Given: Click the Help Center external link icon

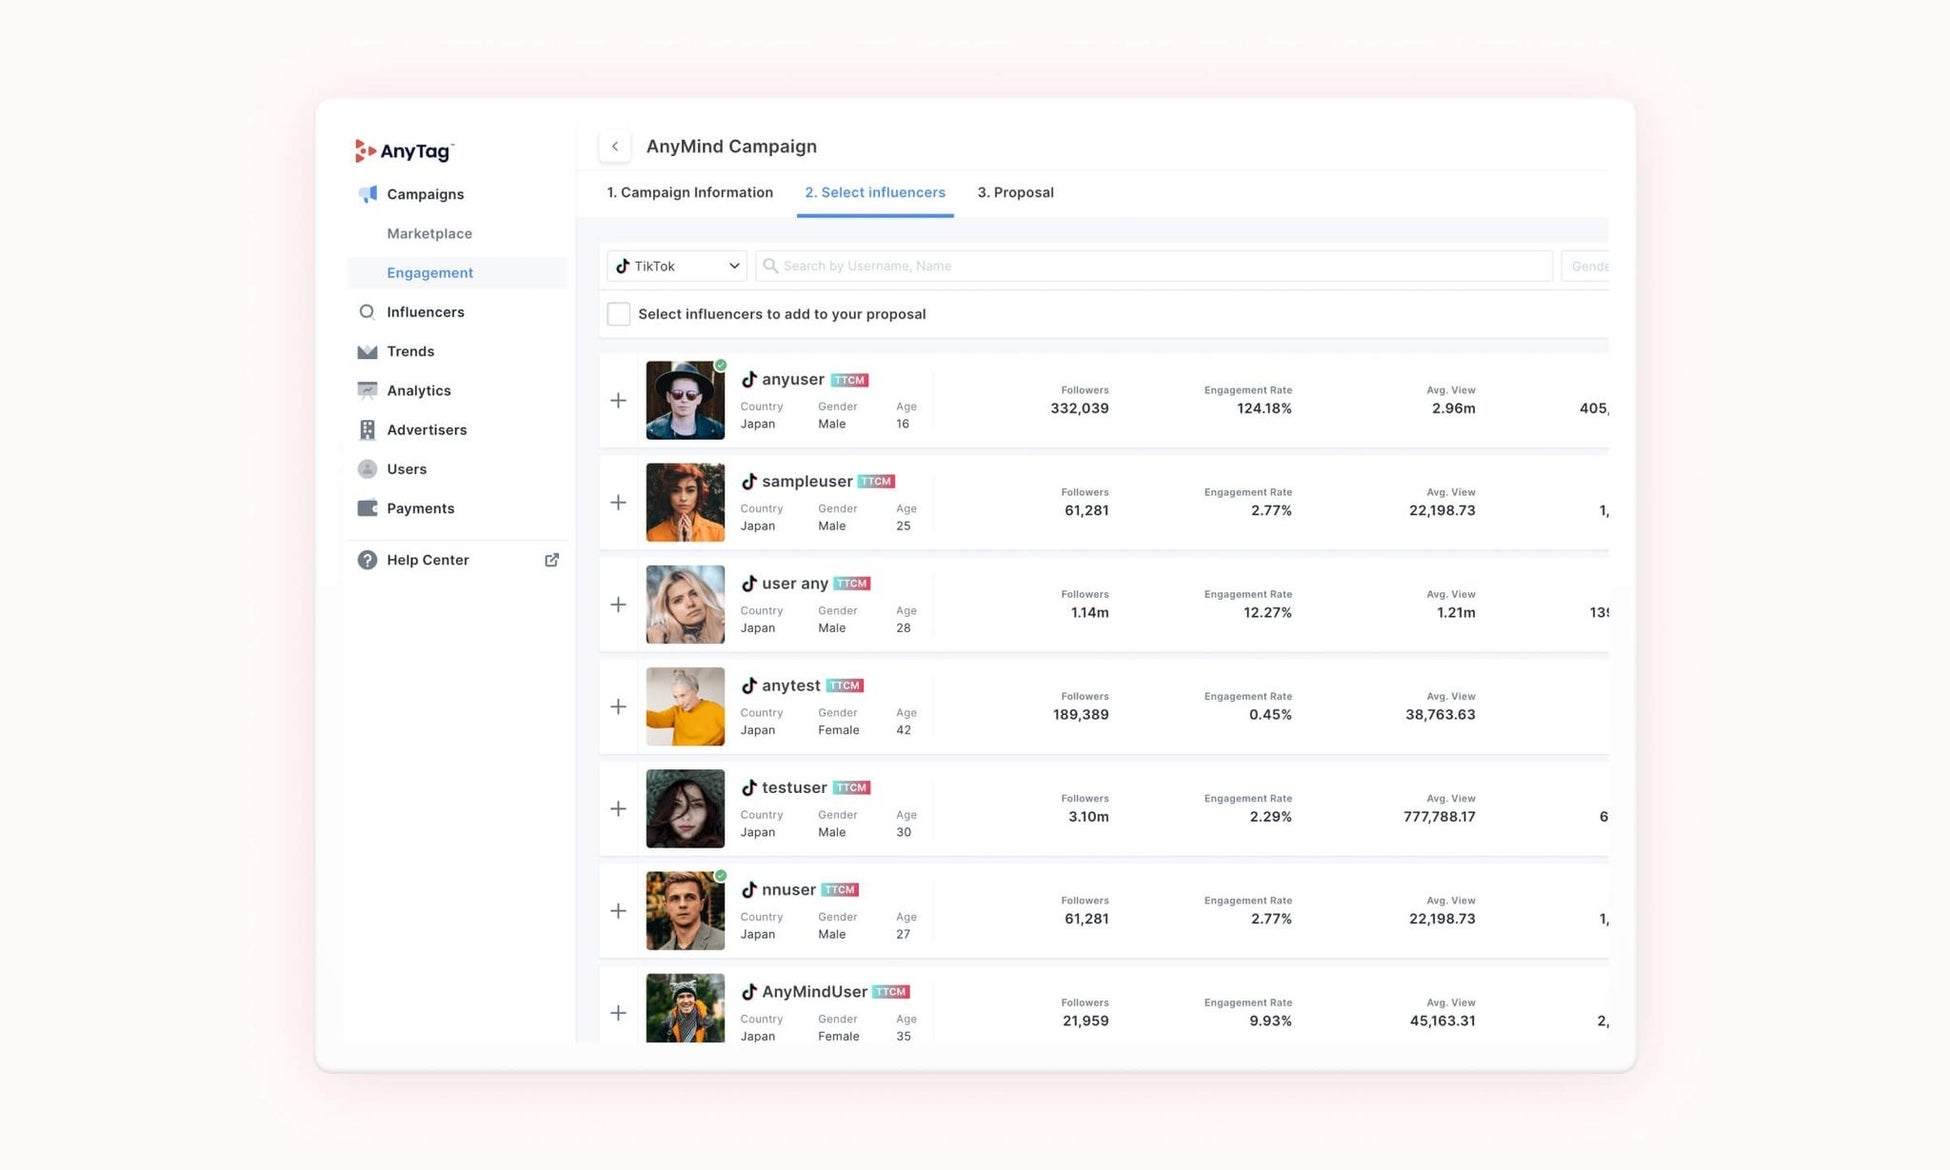Looking at the screenshot, I should pyautogui.click(x=551, y=560).
